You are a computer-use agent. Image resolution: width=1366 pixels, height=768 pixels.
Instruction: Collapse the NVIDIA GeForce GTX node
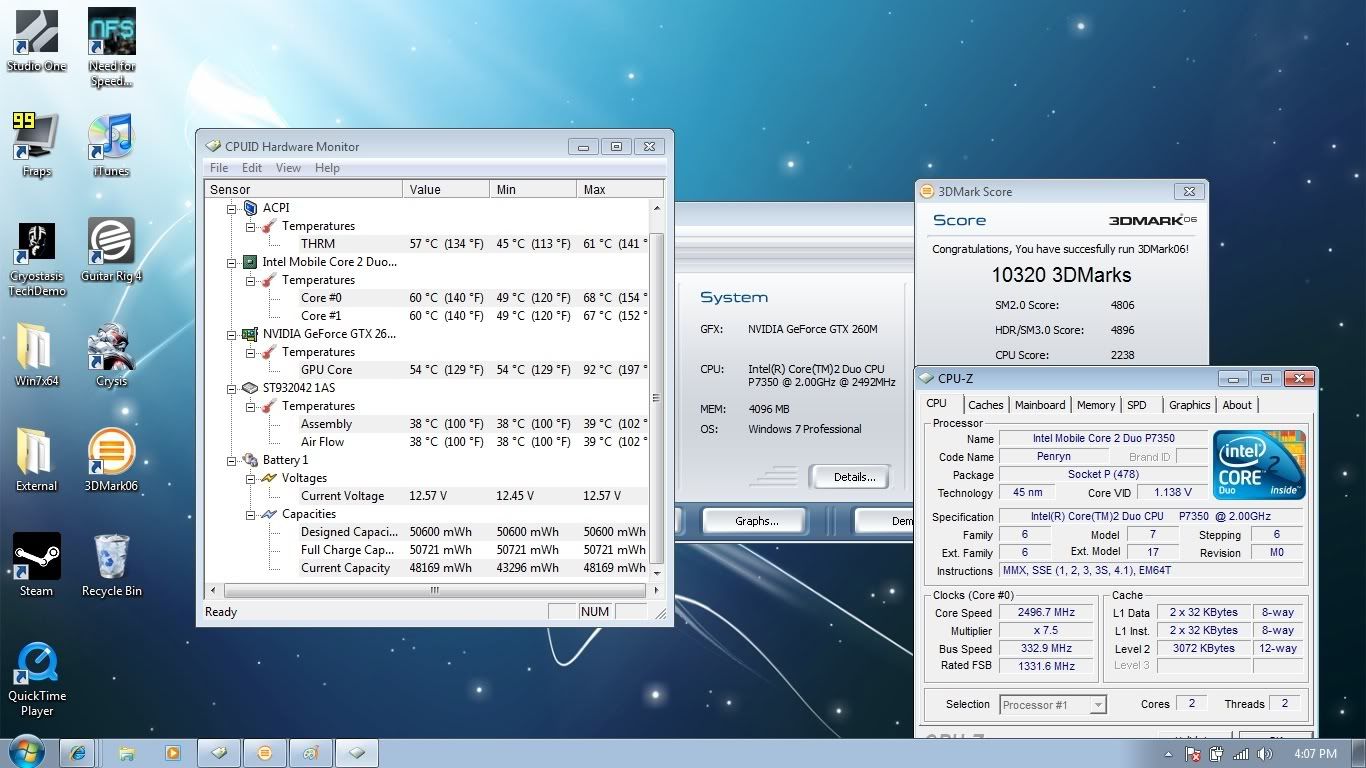232,334
